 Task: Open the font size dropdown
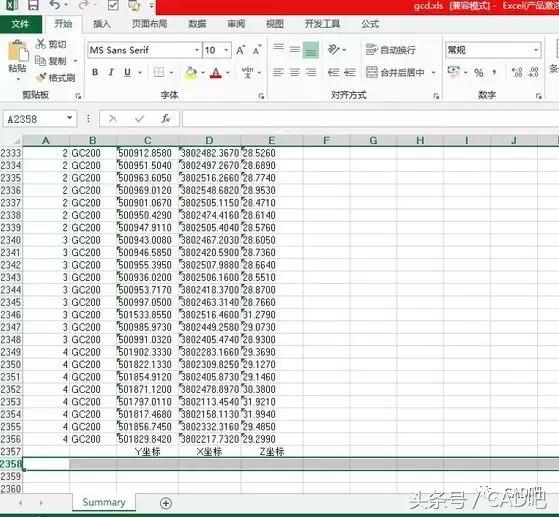coord(226,50)
